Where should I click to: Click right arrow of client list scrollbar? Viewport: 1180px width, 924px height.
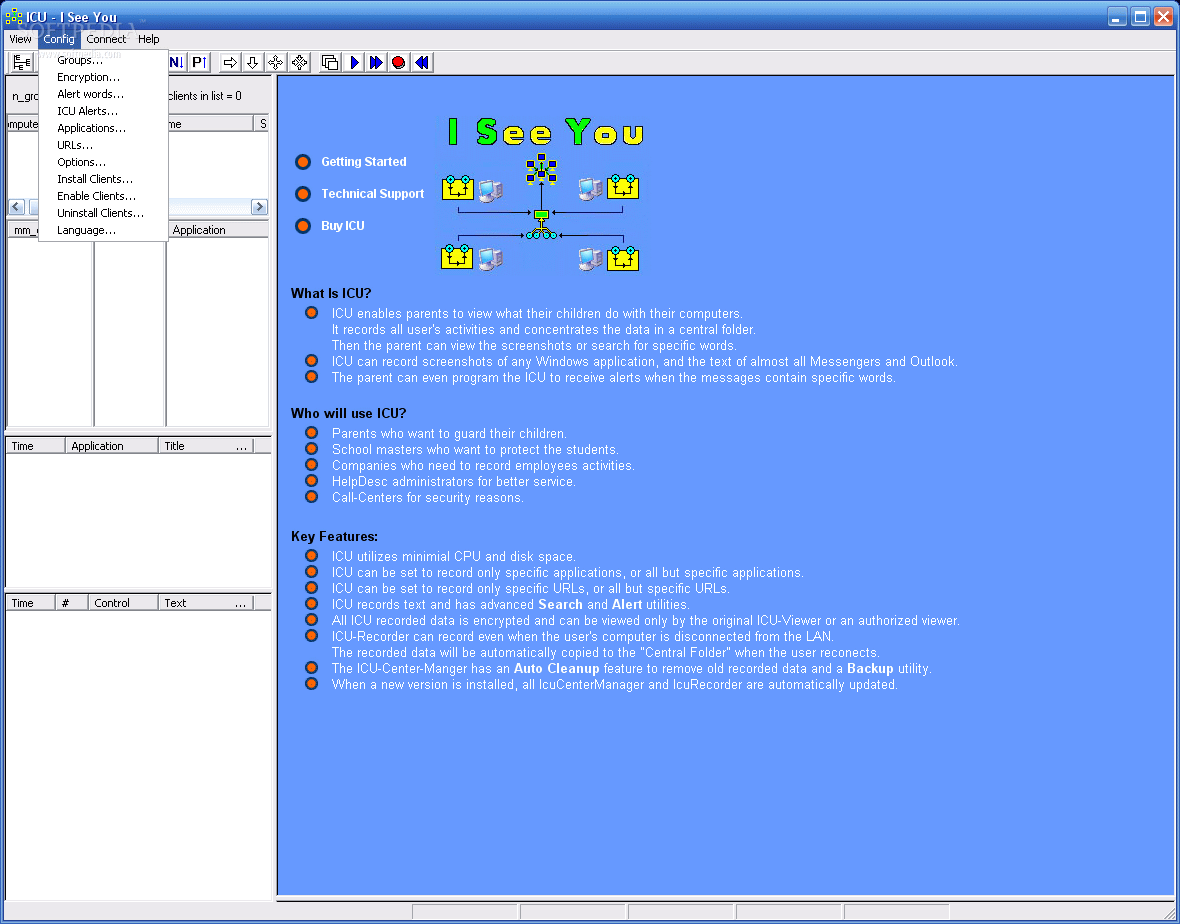pos(260,207)
